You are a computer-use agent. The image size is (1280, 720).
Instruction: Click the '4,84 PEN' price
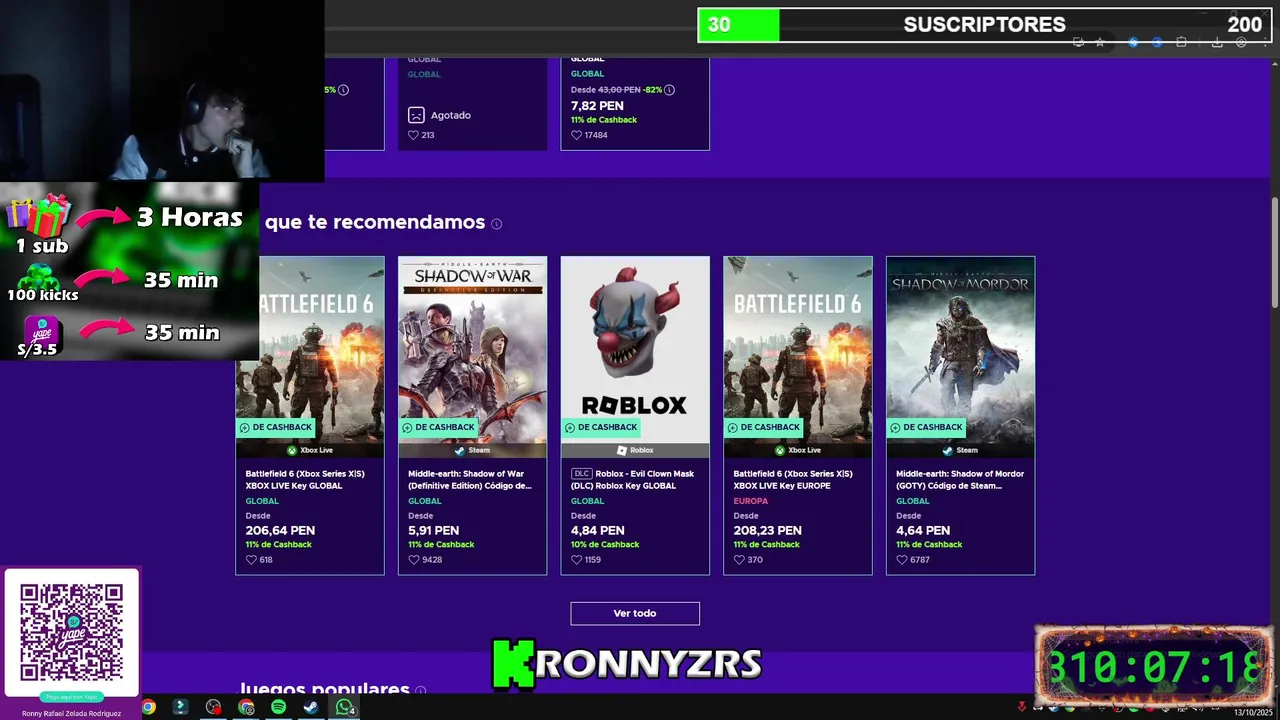point(597,531)
